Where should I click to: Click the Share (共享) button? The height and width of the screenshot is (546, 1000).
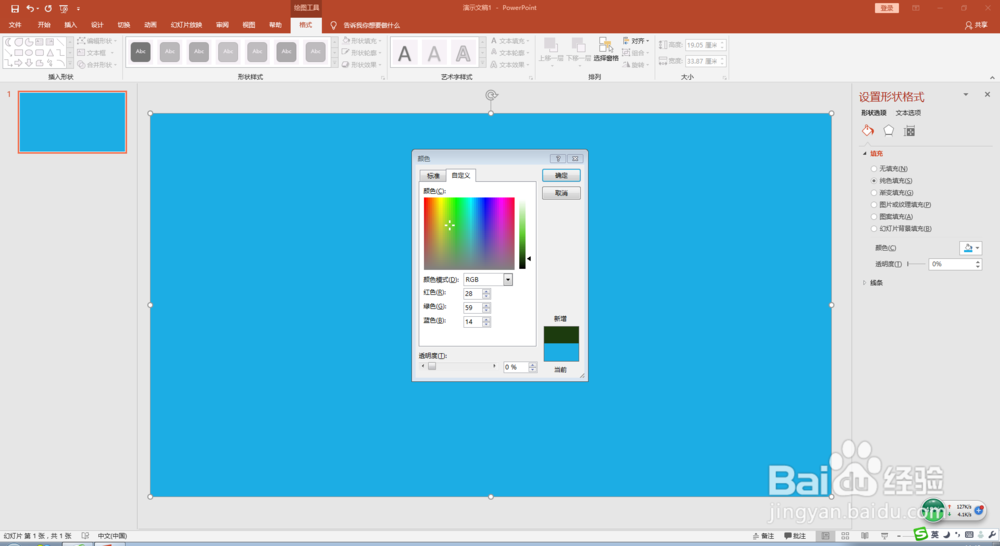coord(976,25)
